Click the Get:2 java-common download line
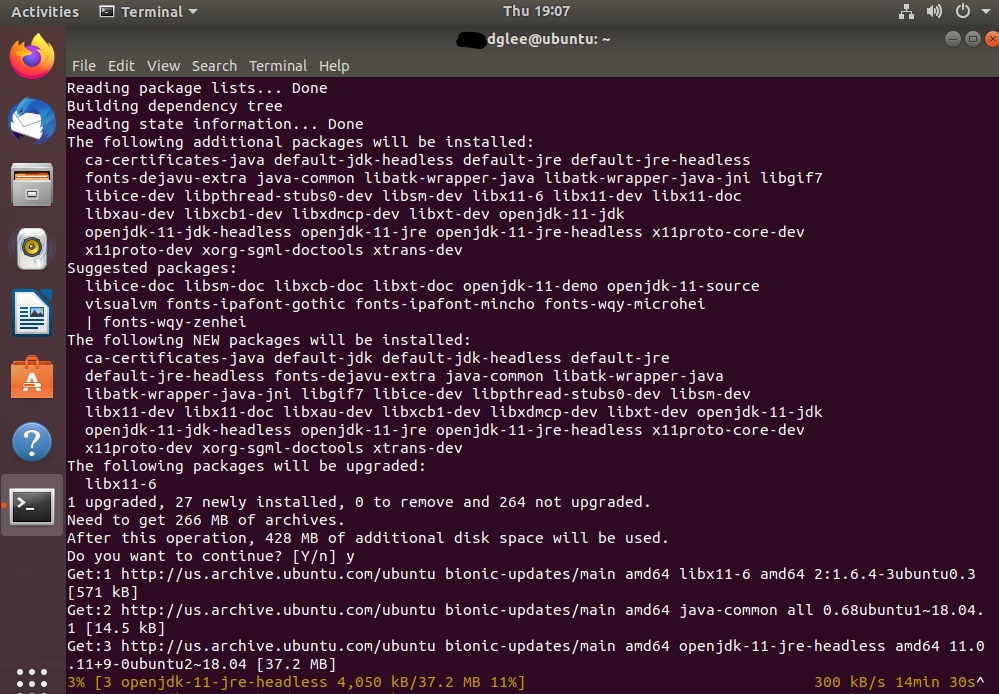This screenshot has height=694, width=999. [525, 619]
